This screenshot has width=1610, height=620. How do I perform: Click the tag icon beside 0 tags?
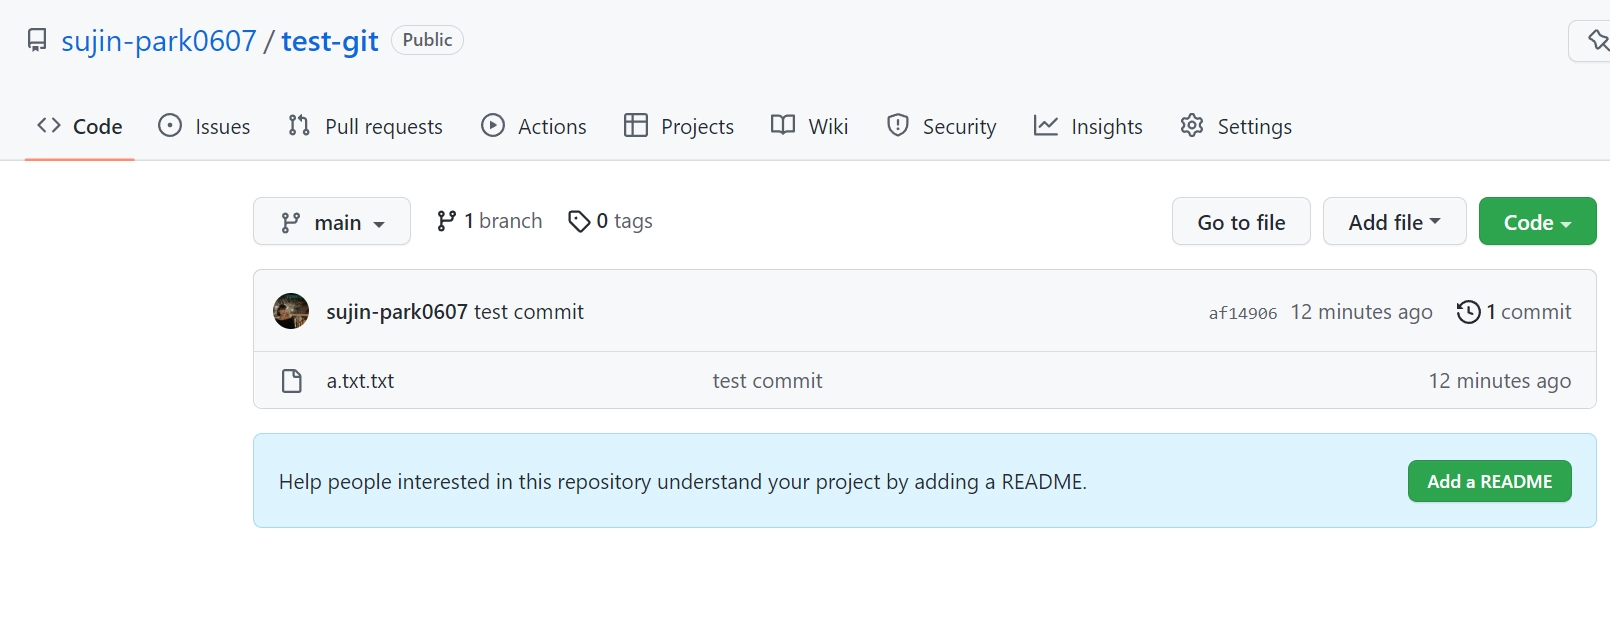tap(578, 221)
